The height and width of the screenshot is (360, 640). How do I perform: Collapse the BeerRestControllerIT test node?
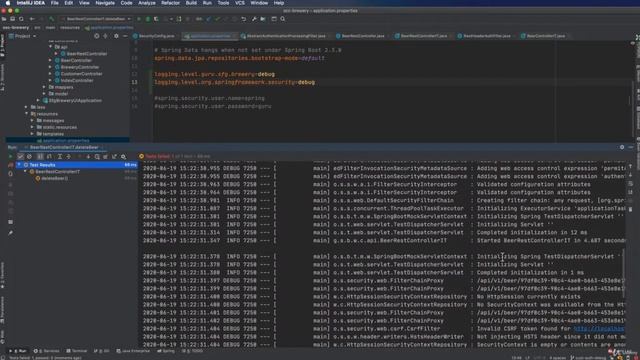point(25,172)
